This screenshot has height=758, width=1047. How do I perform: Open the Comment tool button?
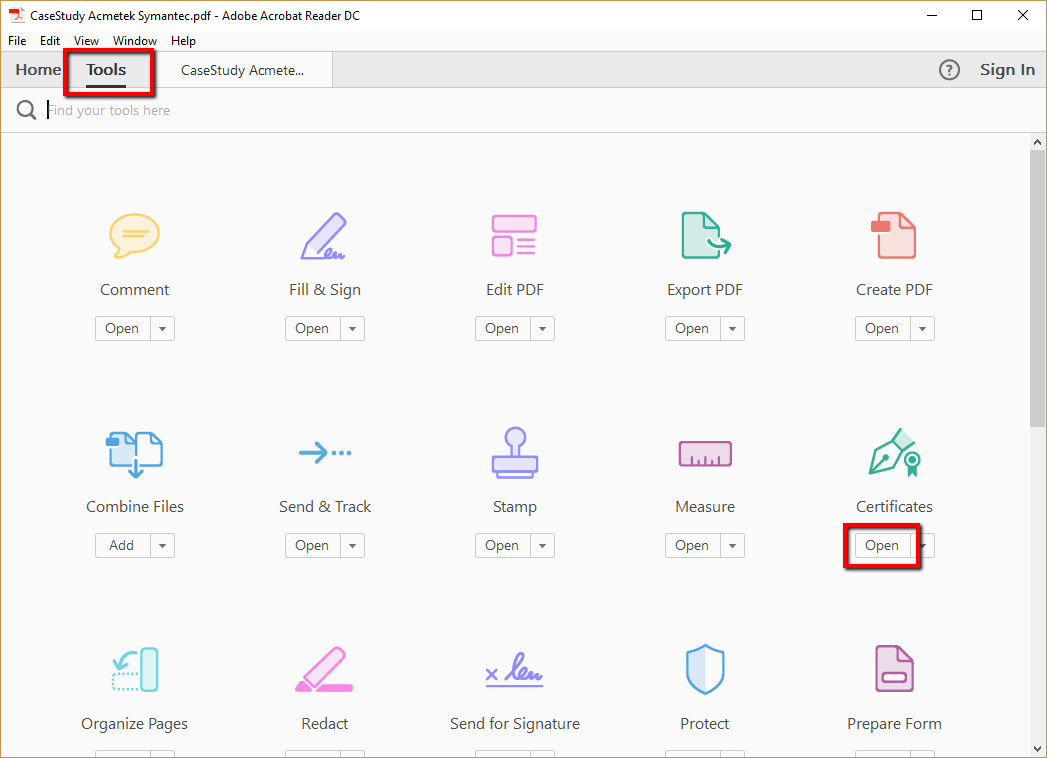[x=122, y=329]
